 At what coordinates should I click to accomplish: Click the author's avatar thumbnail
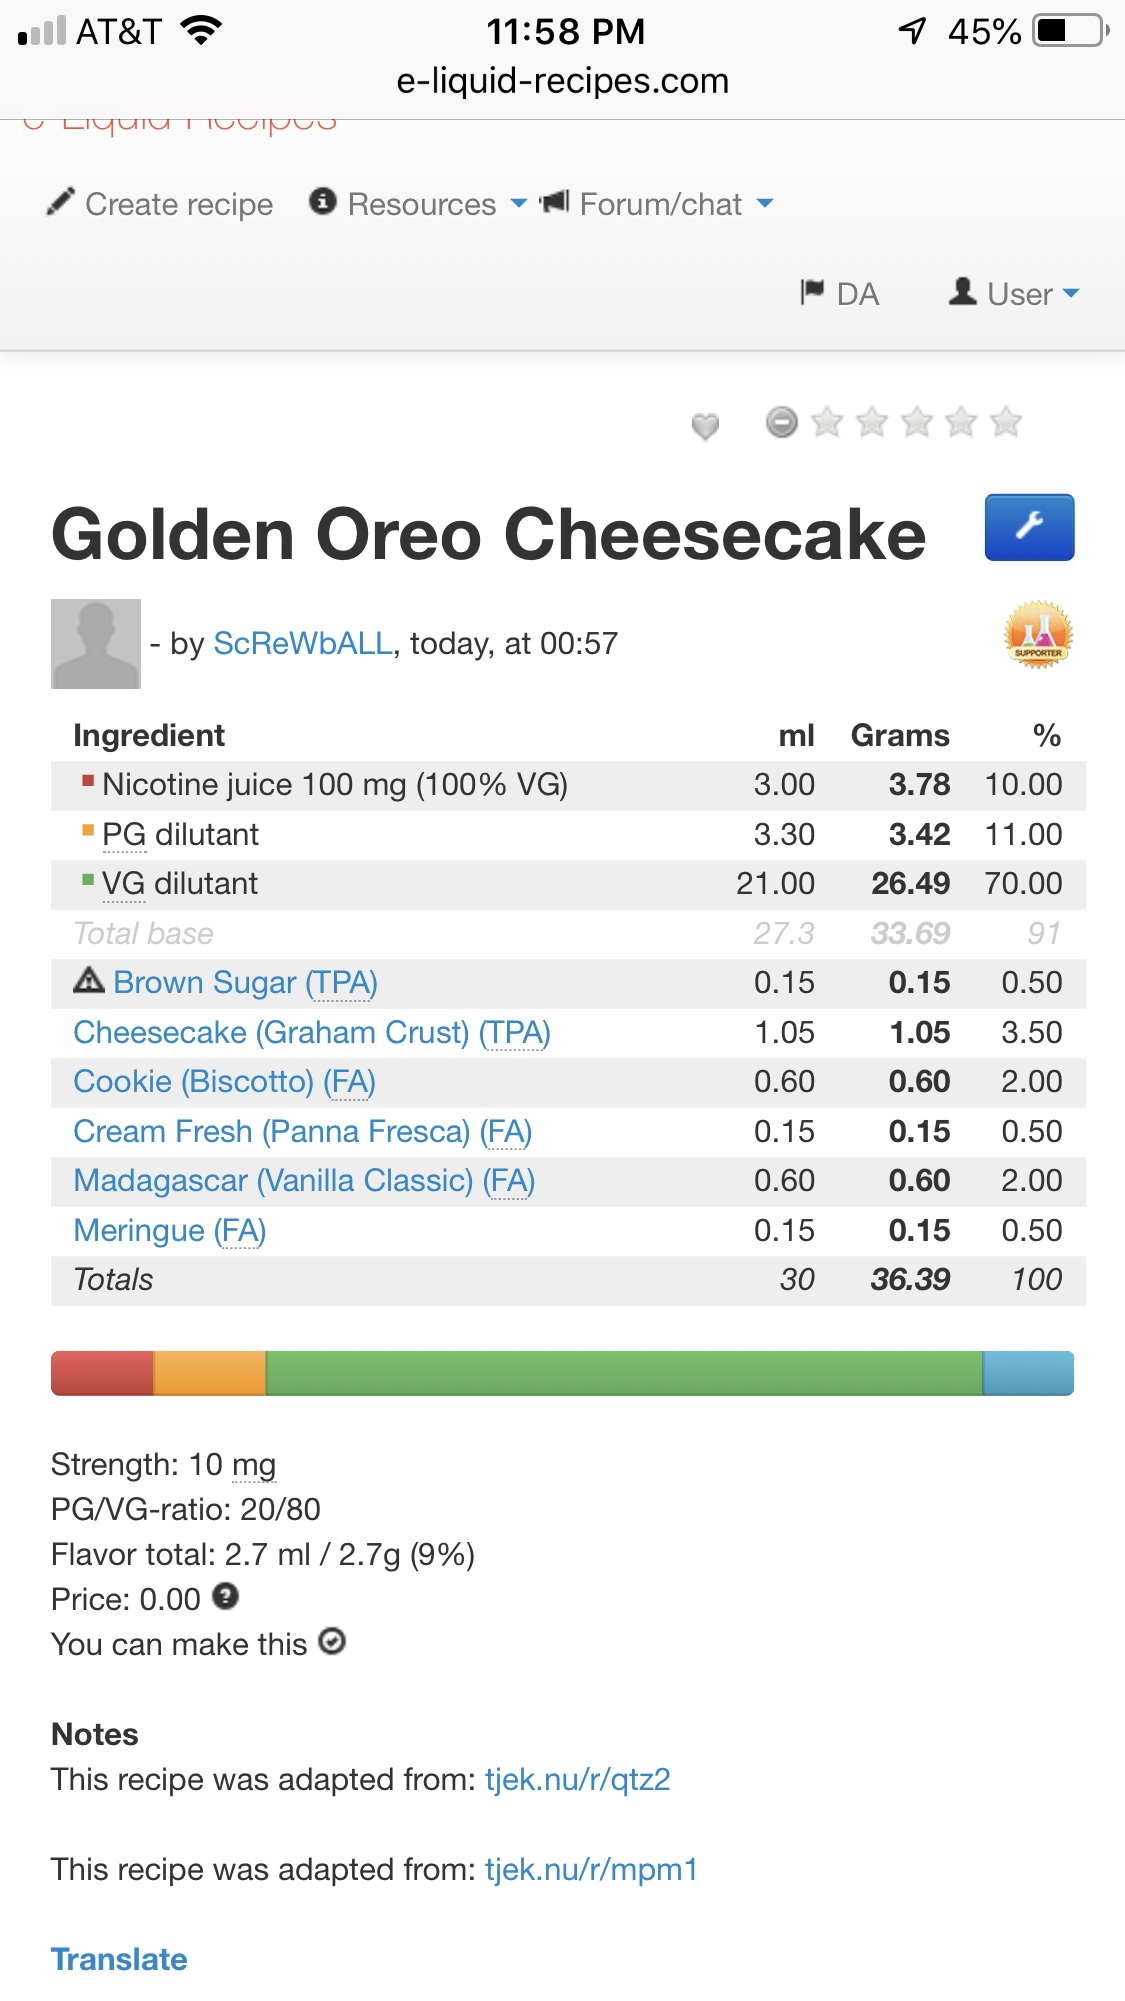click(96, 644)
